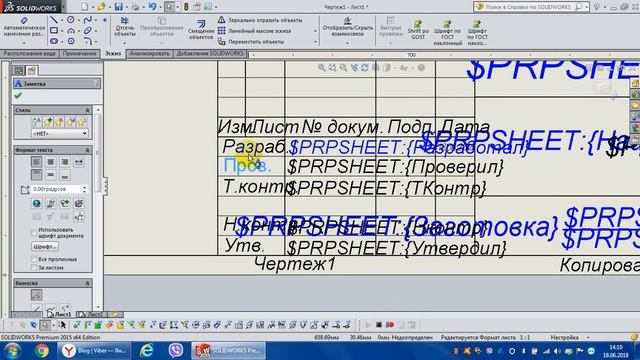Click the Шрифт... button
Image resolution: width=640 pixels, height=360 pixels.
pos(44,247)
